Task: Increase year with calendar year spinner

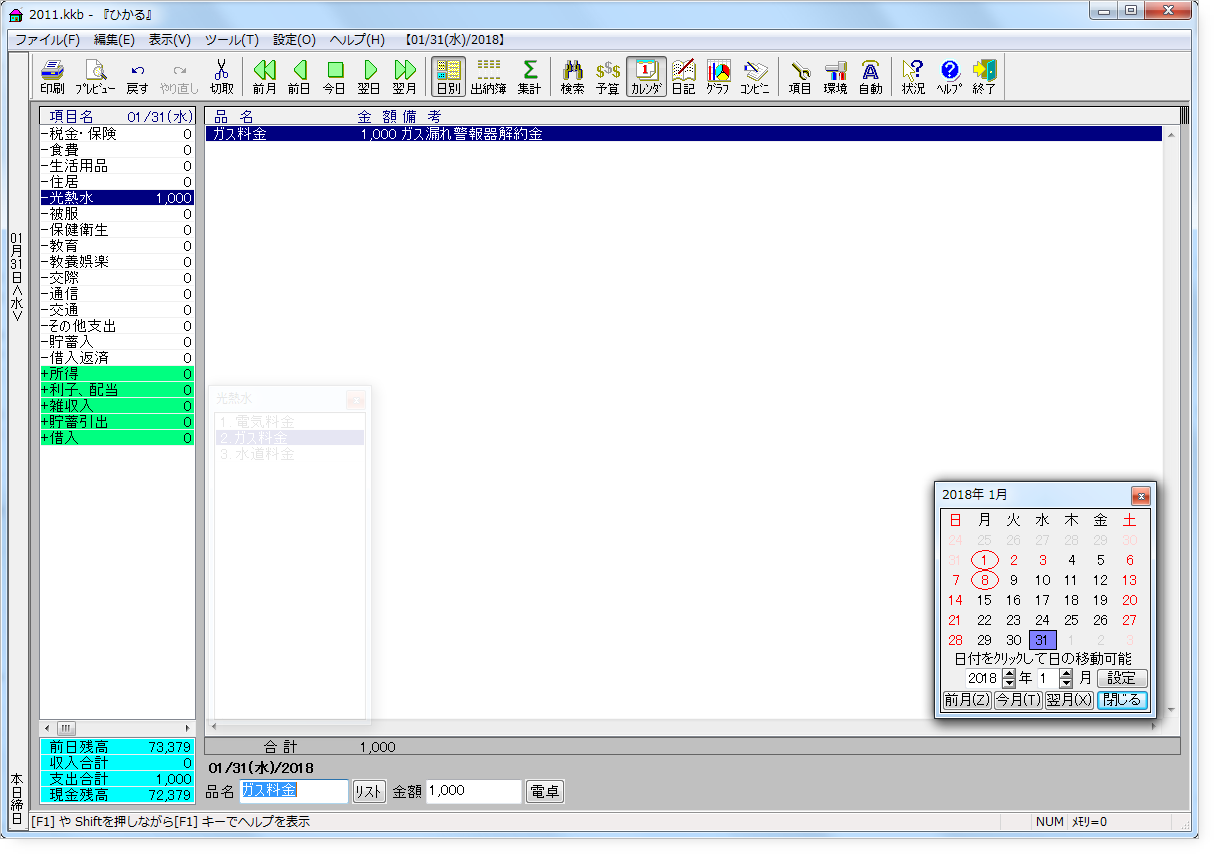Action: (x=1008, y=673)
